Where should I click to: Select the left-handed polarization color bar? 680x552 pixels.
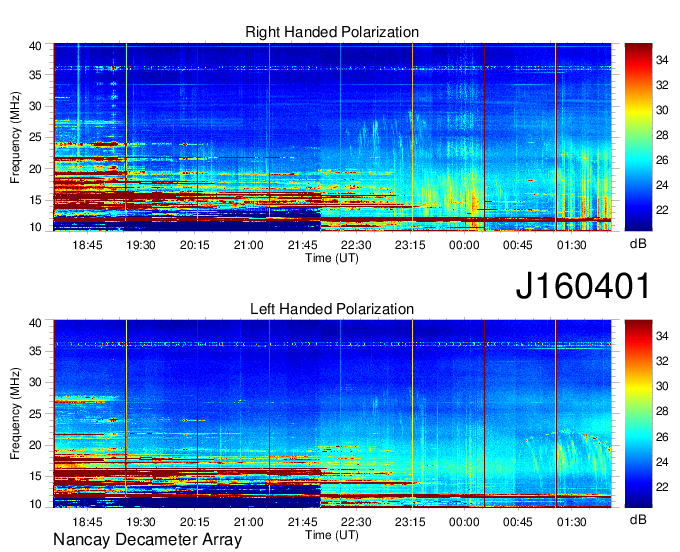point(638,414)
